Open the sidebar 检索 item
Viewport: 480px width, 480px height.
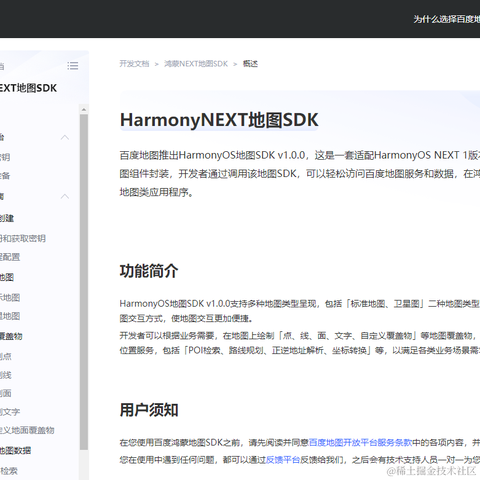click(9, 471)
